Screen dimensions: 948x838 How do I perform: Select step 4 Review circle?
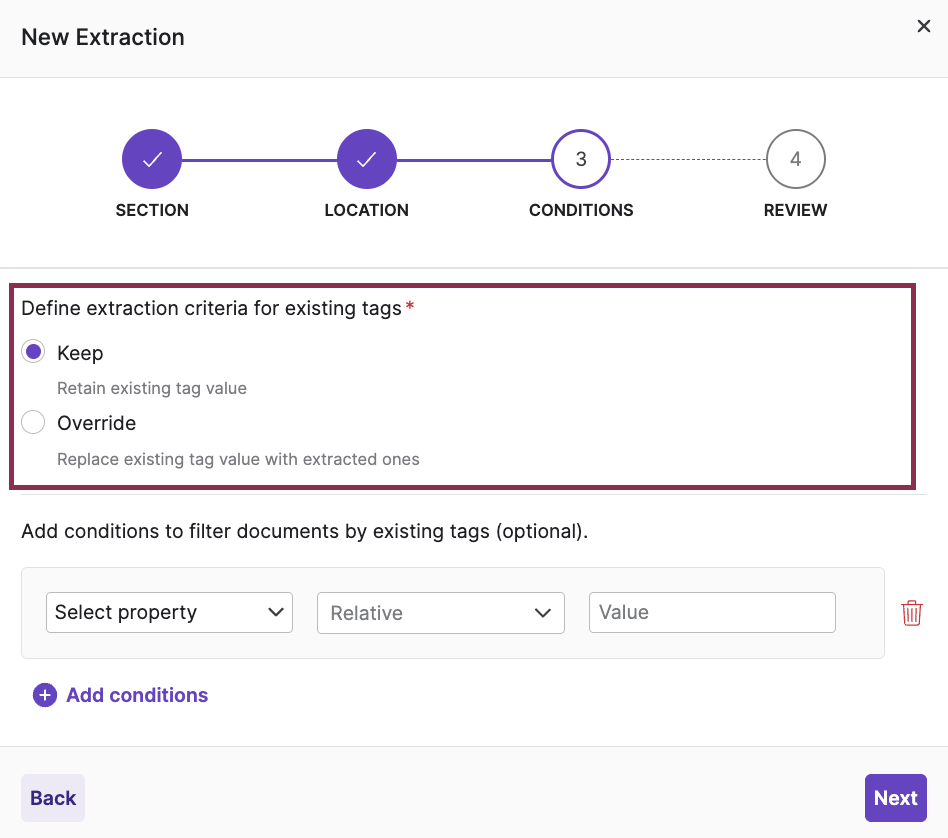796,159
